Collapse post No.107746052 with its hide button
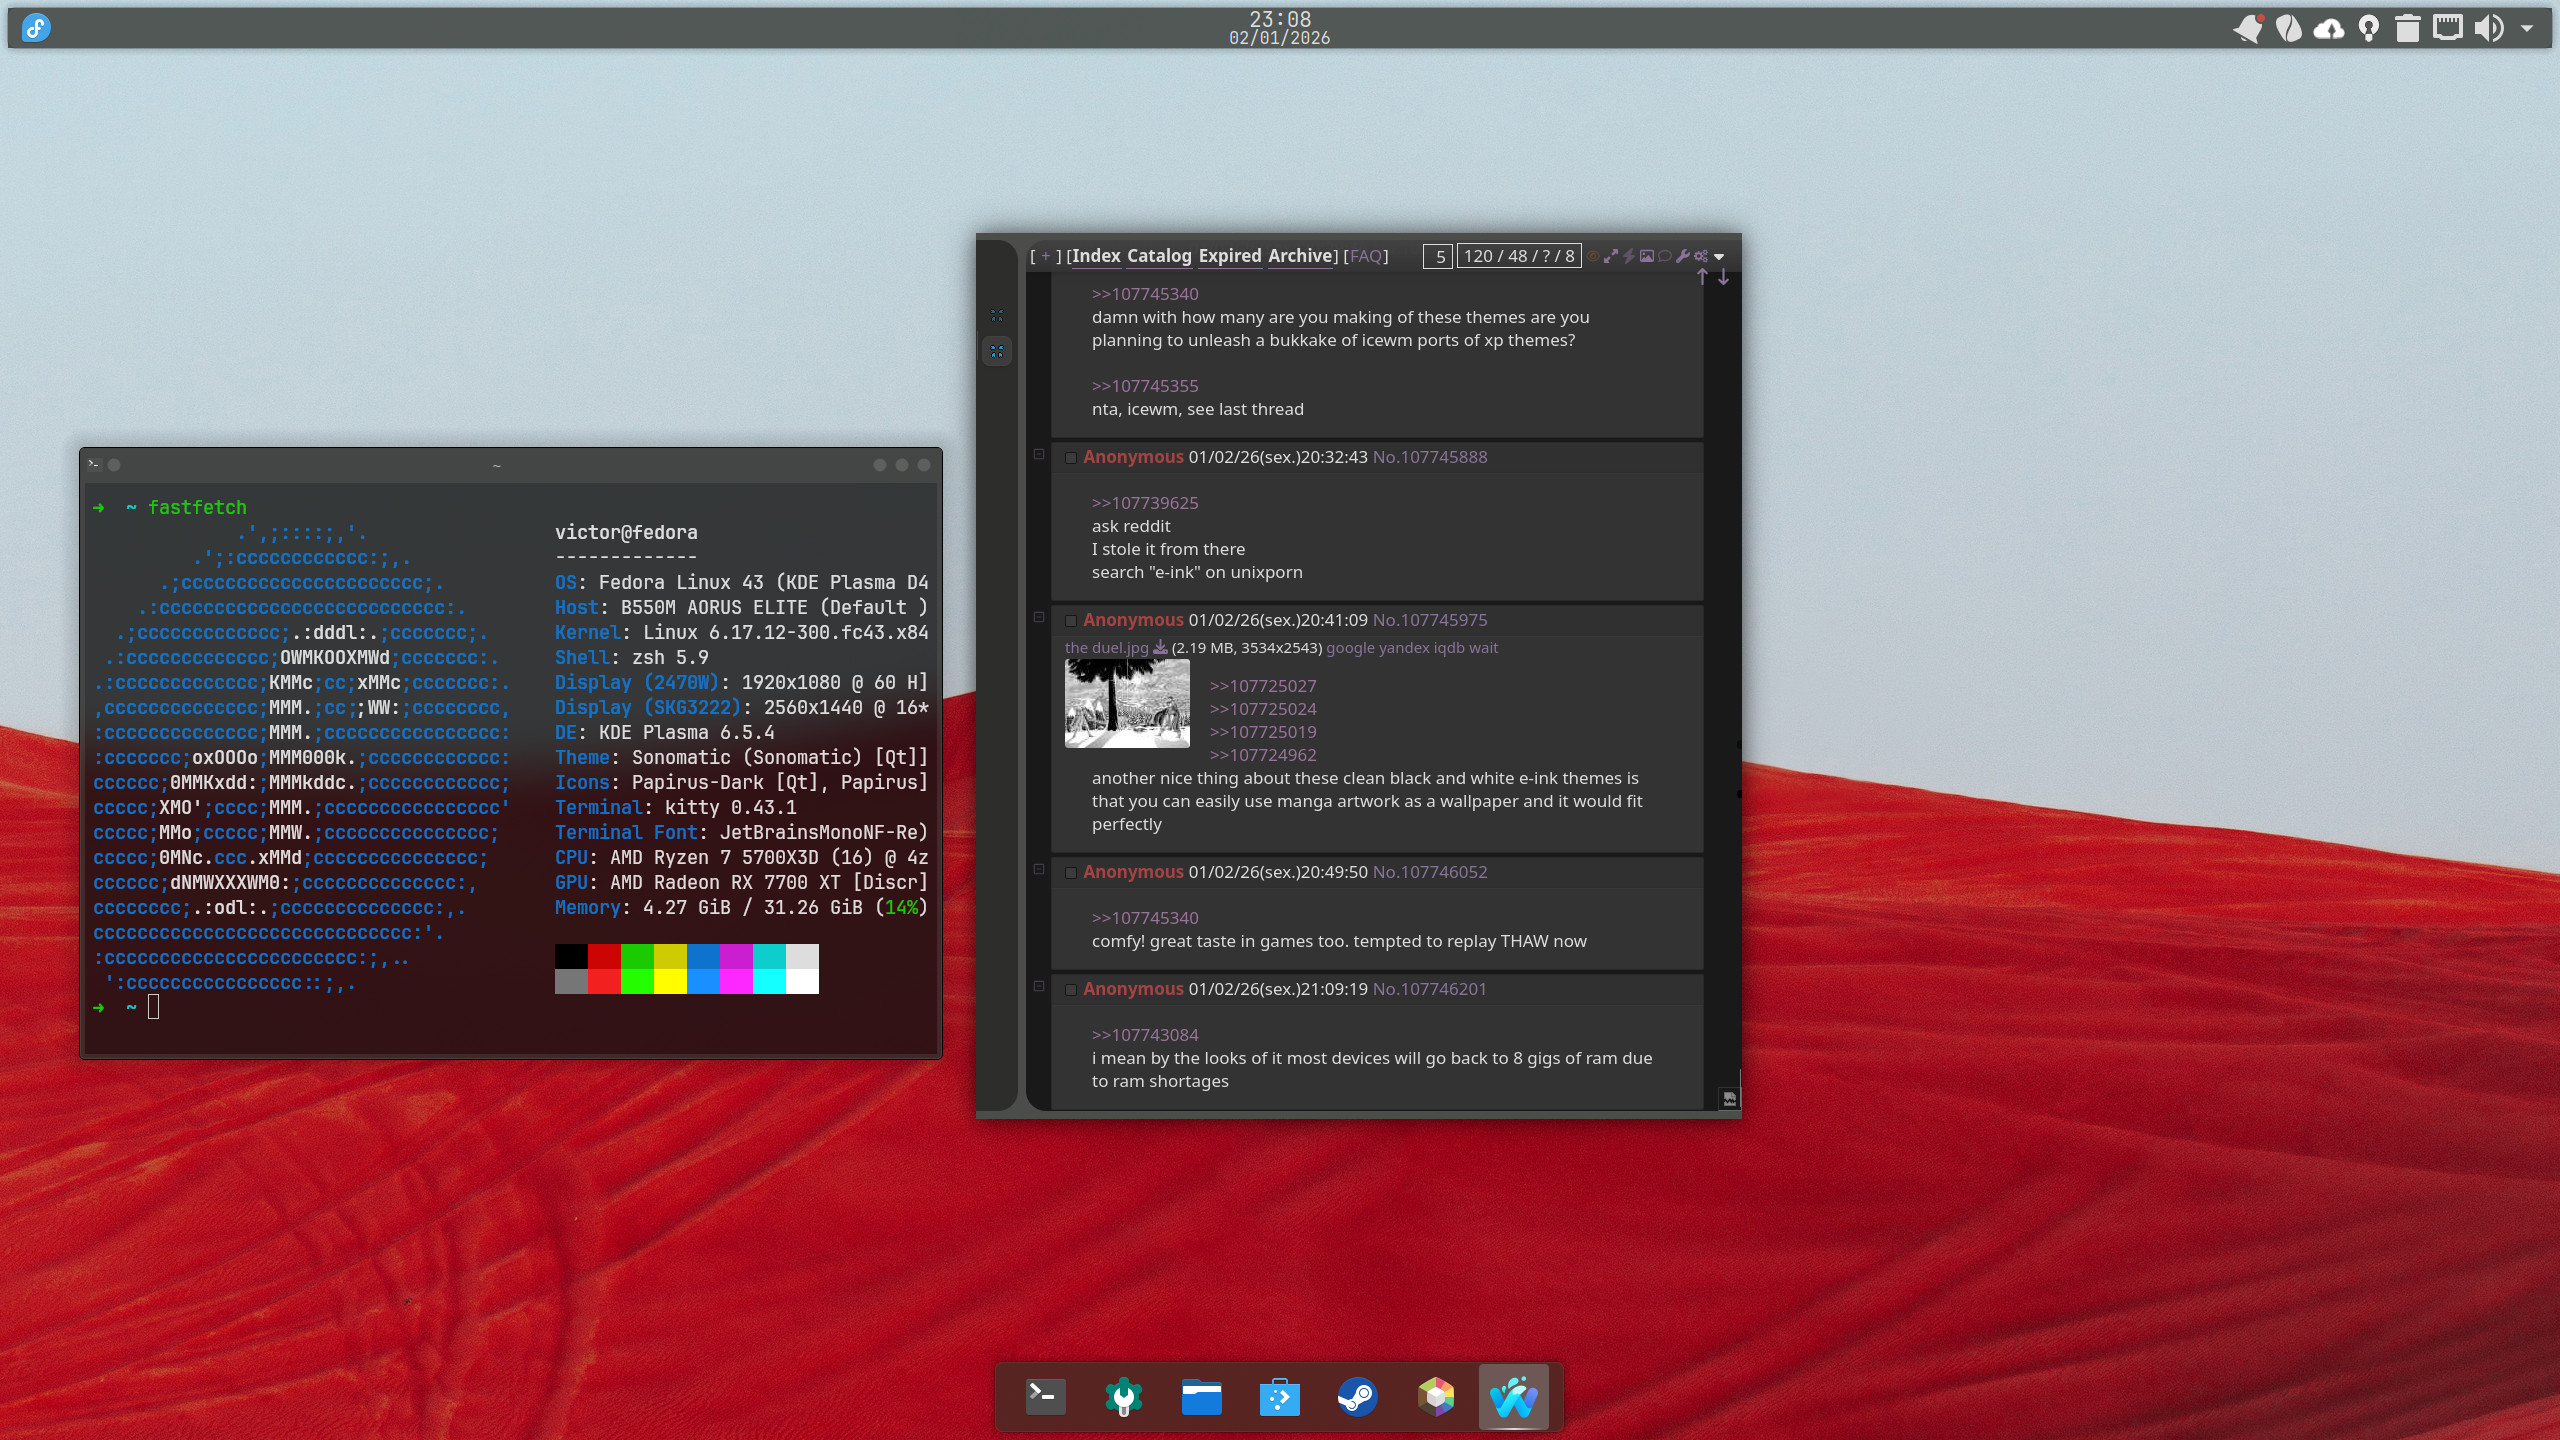Screen dimensions: 2560x1440 point(1039,870)
